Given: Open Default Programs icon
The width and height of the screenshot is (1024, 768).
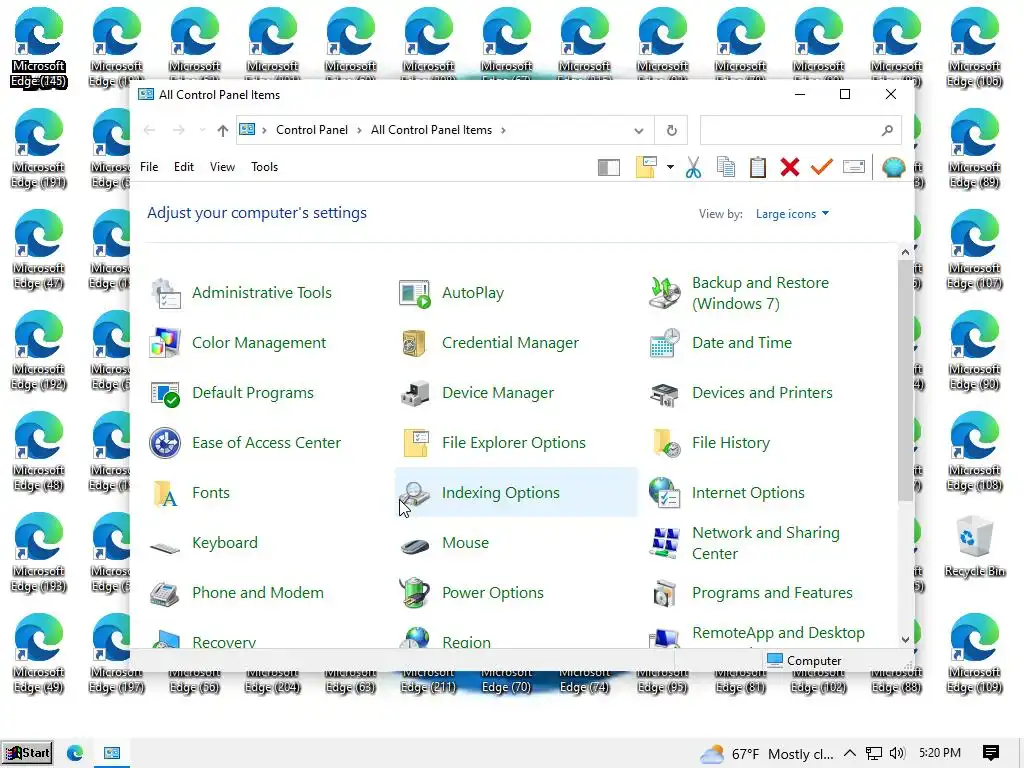Looking at the screenshot, I should (166, 393).
